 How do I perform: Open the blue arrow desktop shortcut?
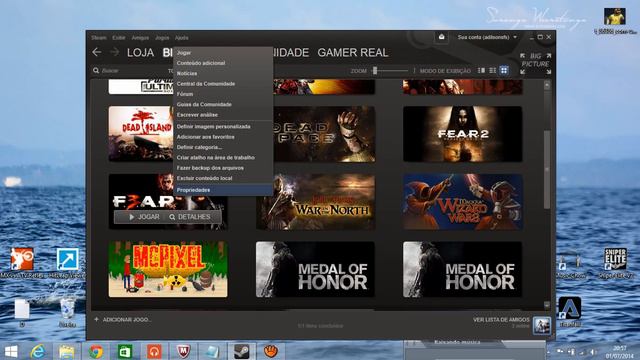pos(67,263)
